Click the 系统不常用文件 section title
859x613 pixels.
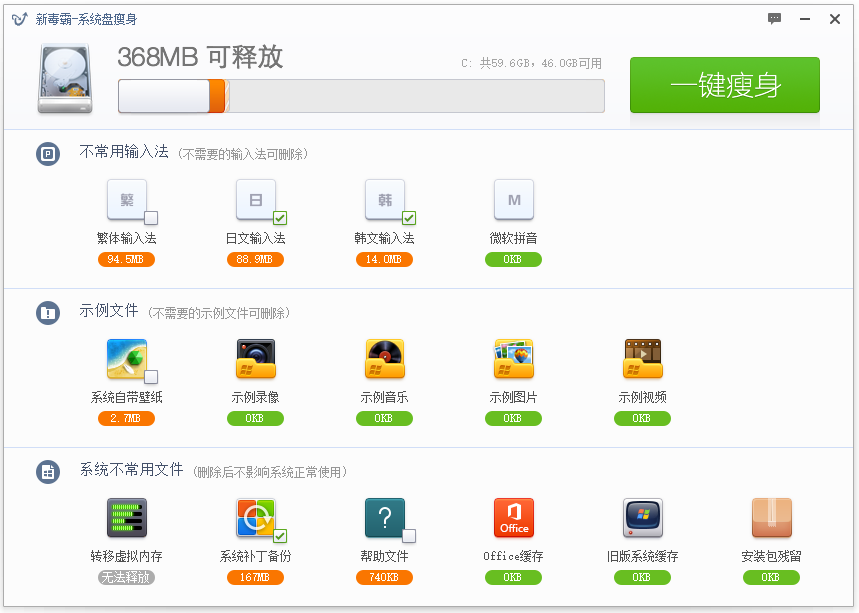point(131,469)
